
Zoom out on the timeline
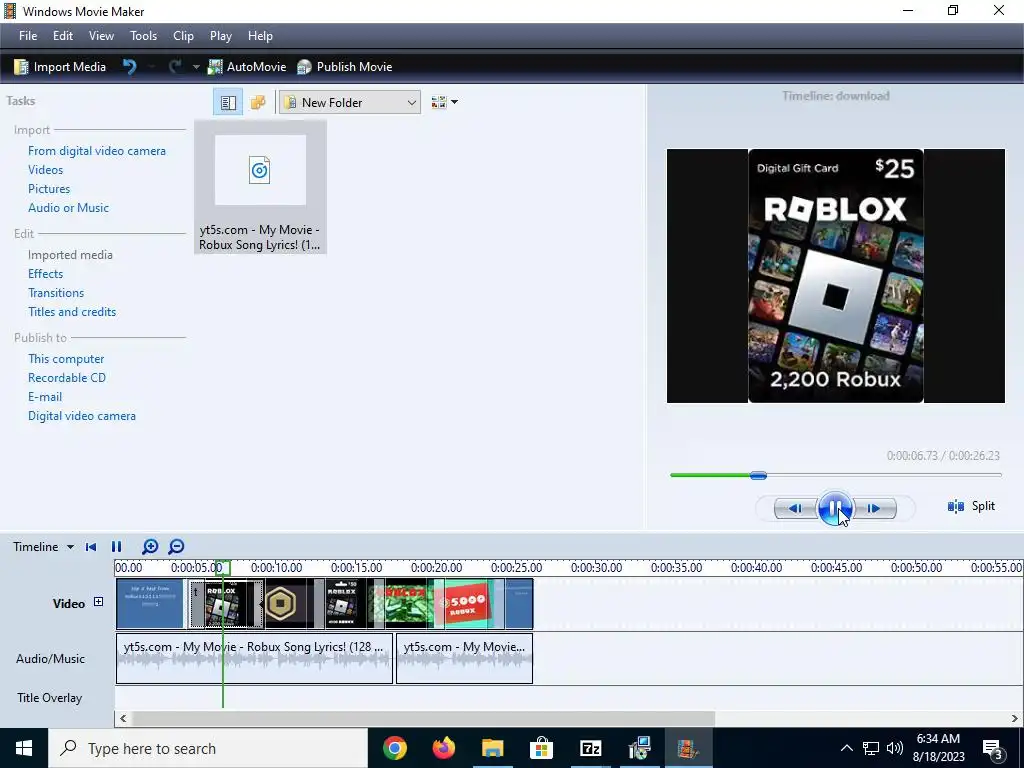pos(176,547)
